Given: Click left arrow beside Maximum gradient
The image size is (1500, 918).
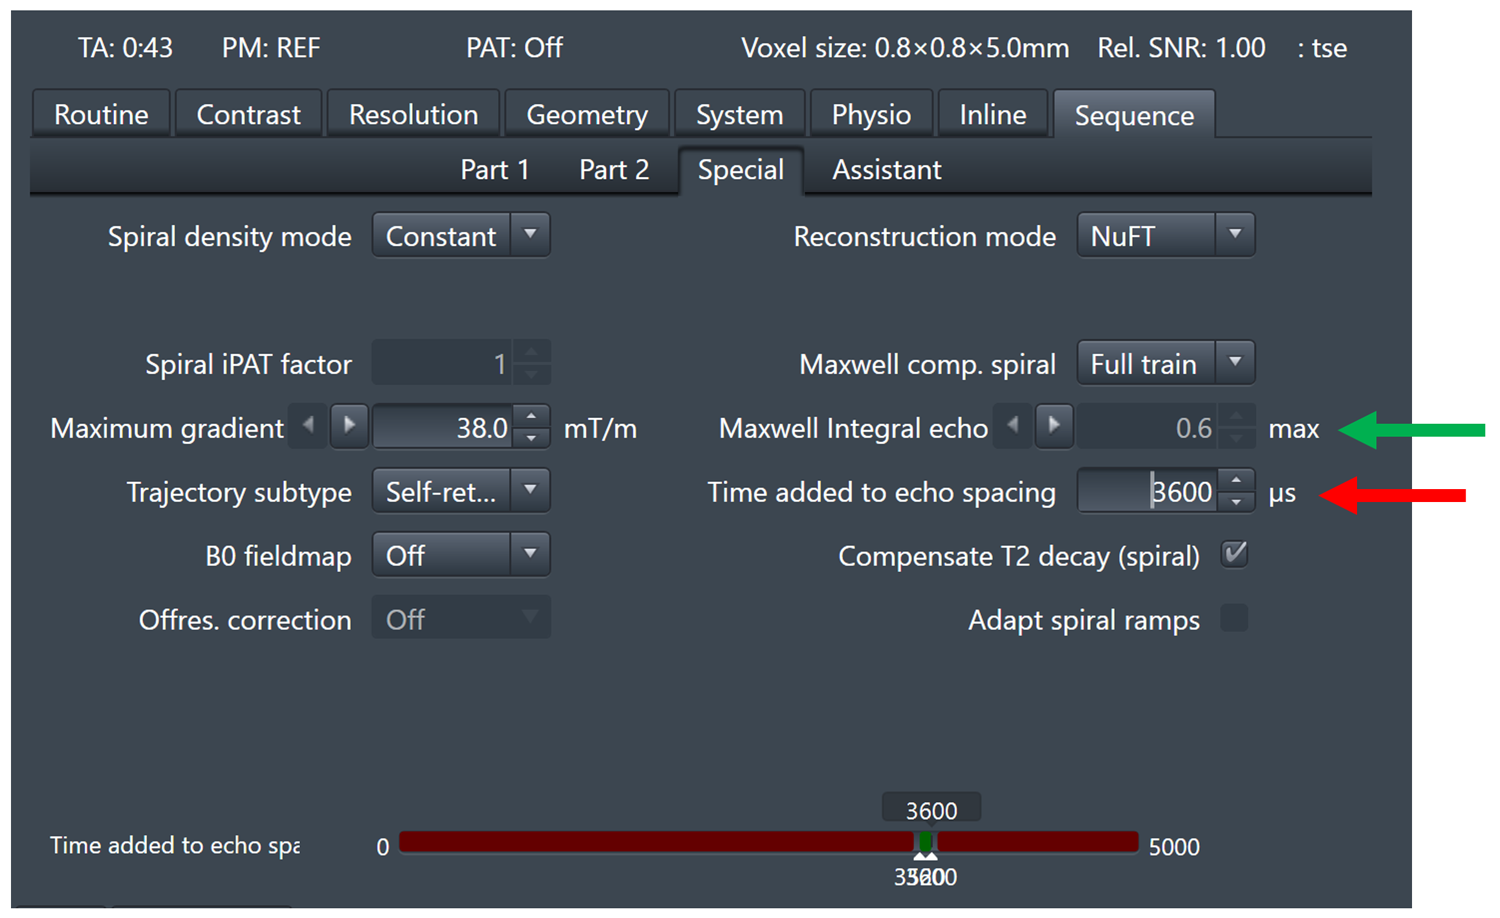Looking at the screenshot, I should click(x=308, y=426).
